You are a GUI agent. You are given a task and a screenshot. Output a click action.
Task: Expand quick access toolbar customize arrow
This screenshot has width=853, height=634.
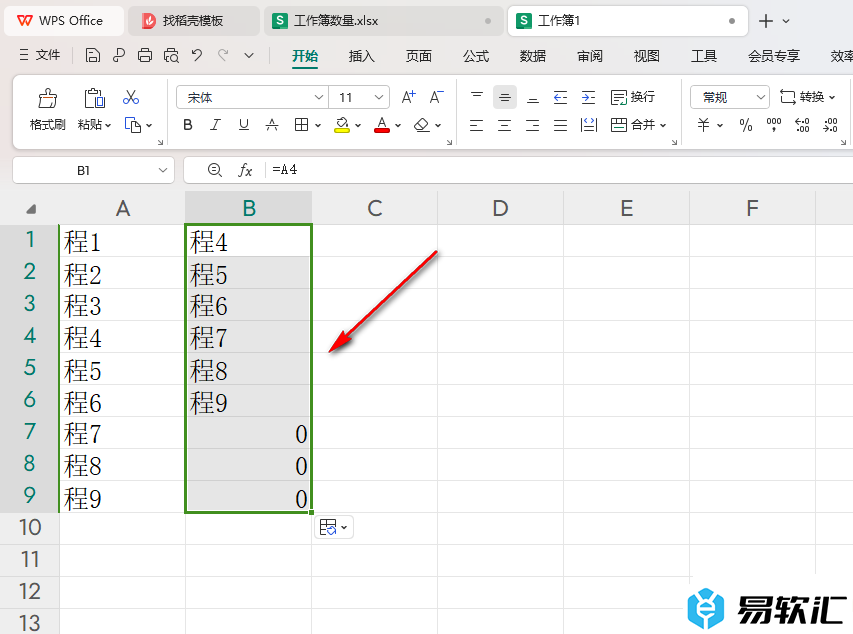tap(249, 55)
